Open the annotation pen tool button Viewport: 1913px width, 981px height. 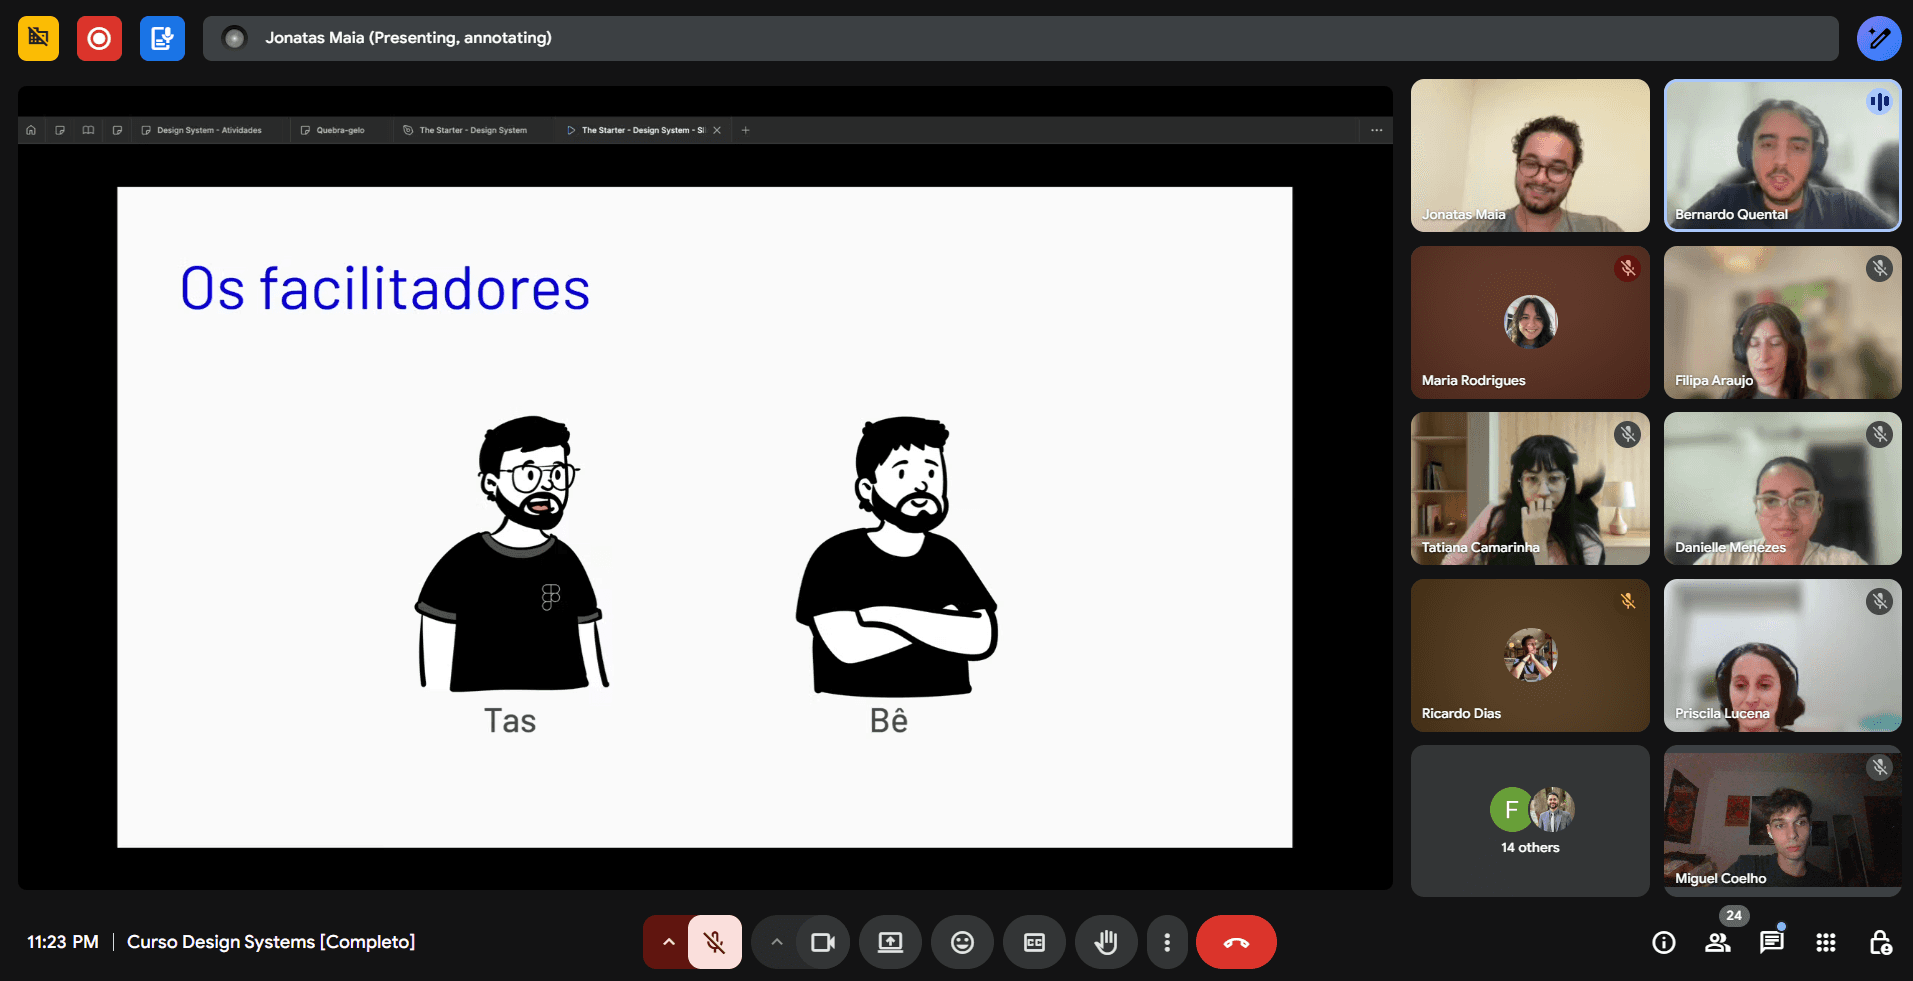click(1879, 38)
